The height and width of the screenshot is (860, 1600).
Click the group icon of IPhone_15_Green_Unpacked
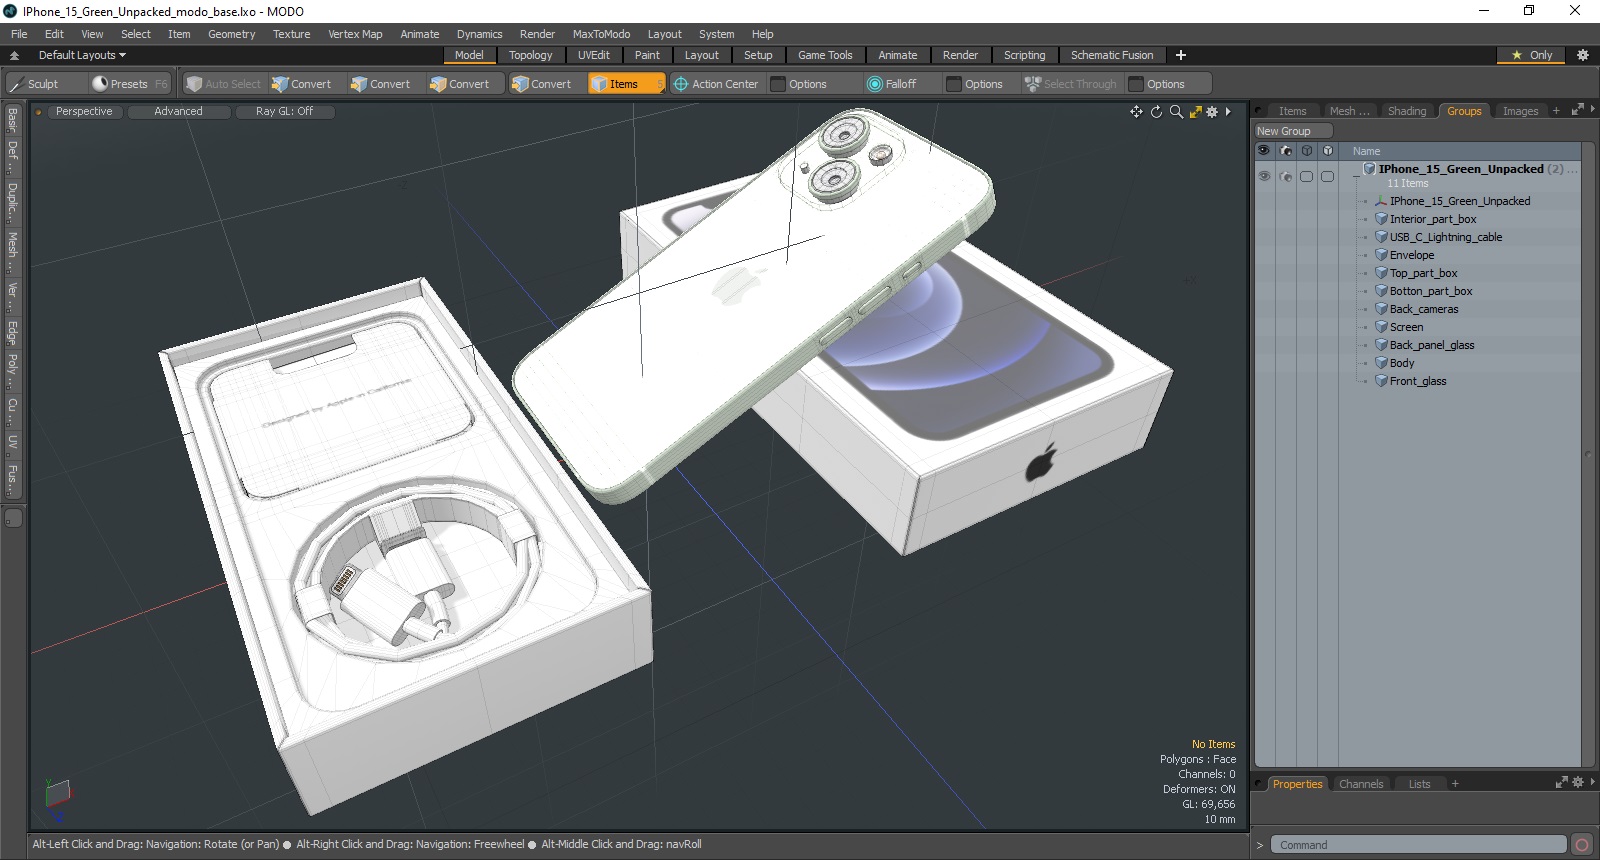[1370, 169]
